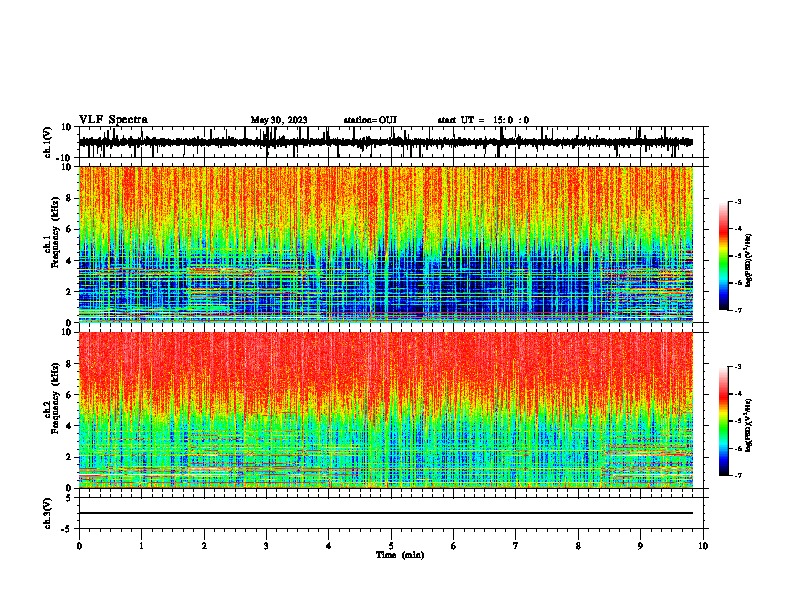This screenshot has height=612, width=792.
Task: Select the "start UT = 15:0 :0" label
Action: pyautogui.click(x=483, y=120)
